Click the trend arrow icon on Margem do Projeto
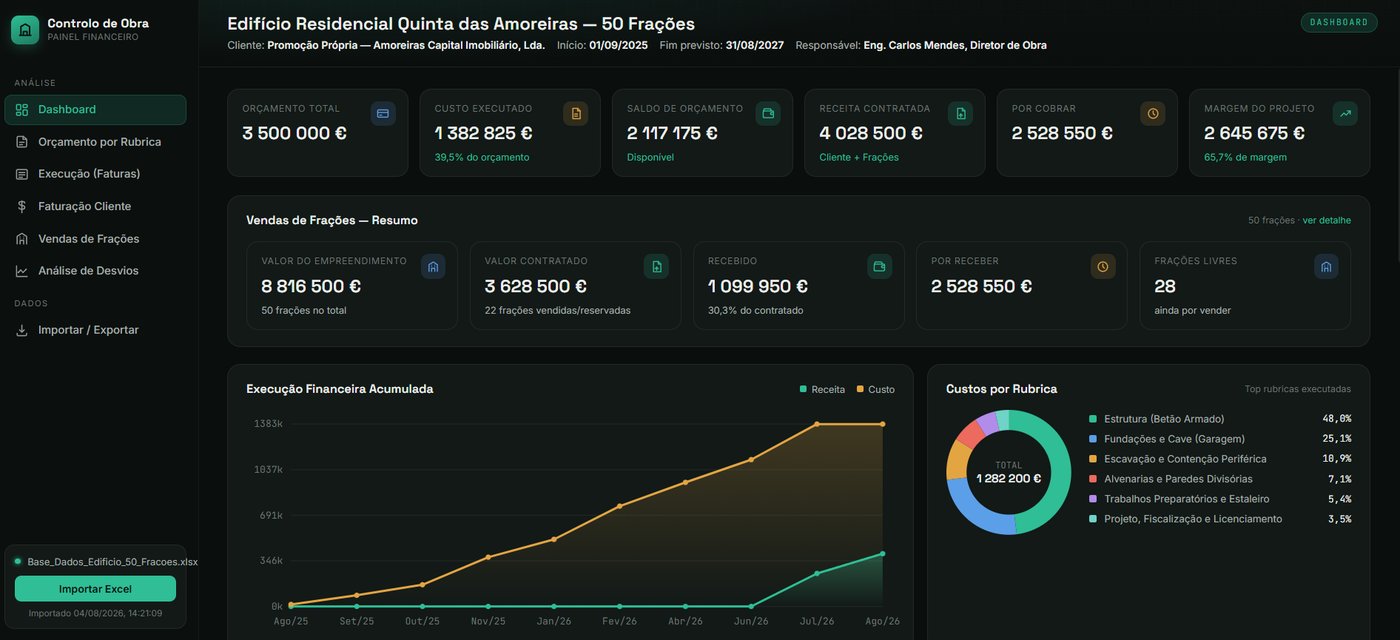Viewport: 1400px width, 640px height. [x=1345, y=114]
